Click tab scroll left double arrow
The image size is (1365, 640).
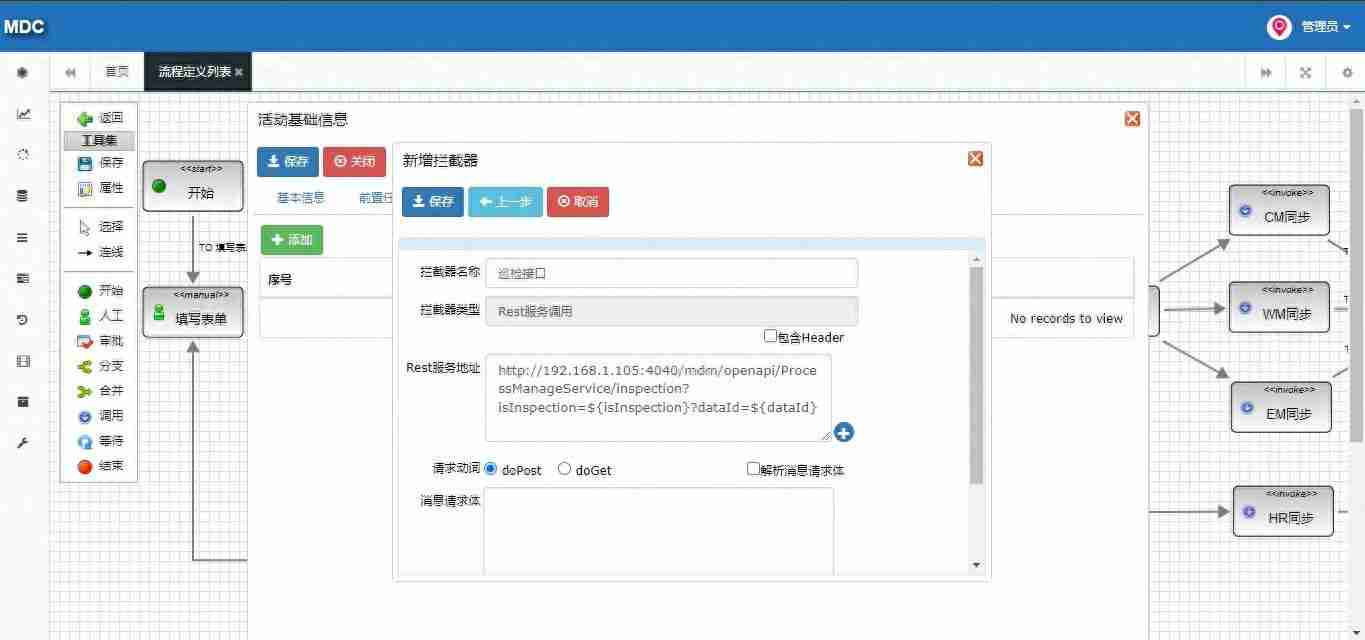70,72
